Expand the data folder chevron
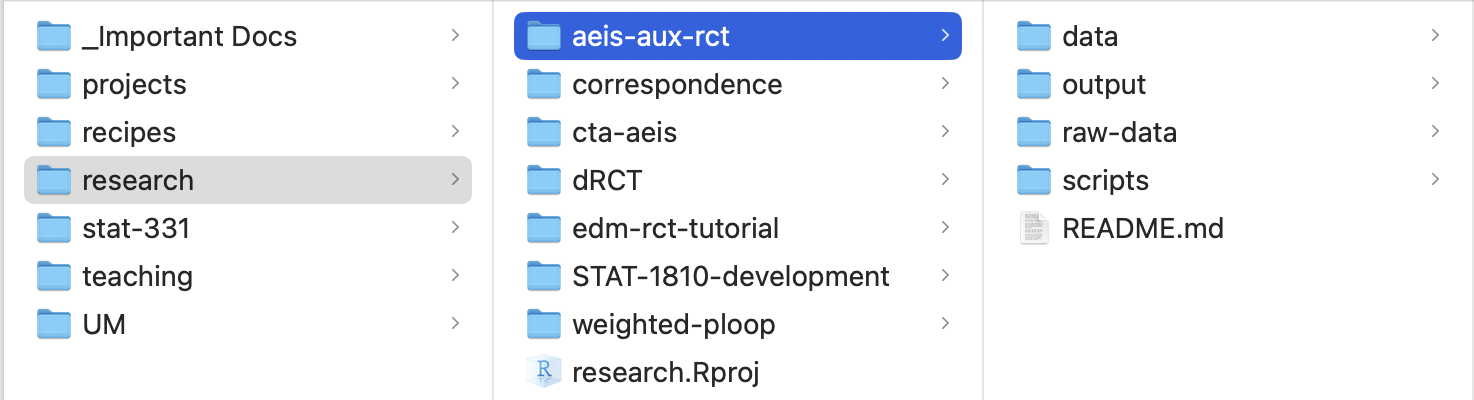This screenshot has height=400, width=1474. (1435, 36)
